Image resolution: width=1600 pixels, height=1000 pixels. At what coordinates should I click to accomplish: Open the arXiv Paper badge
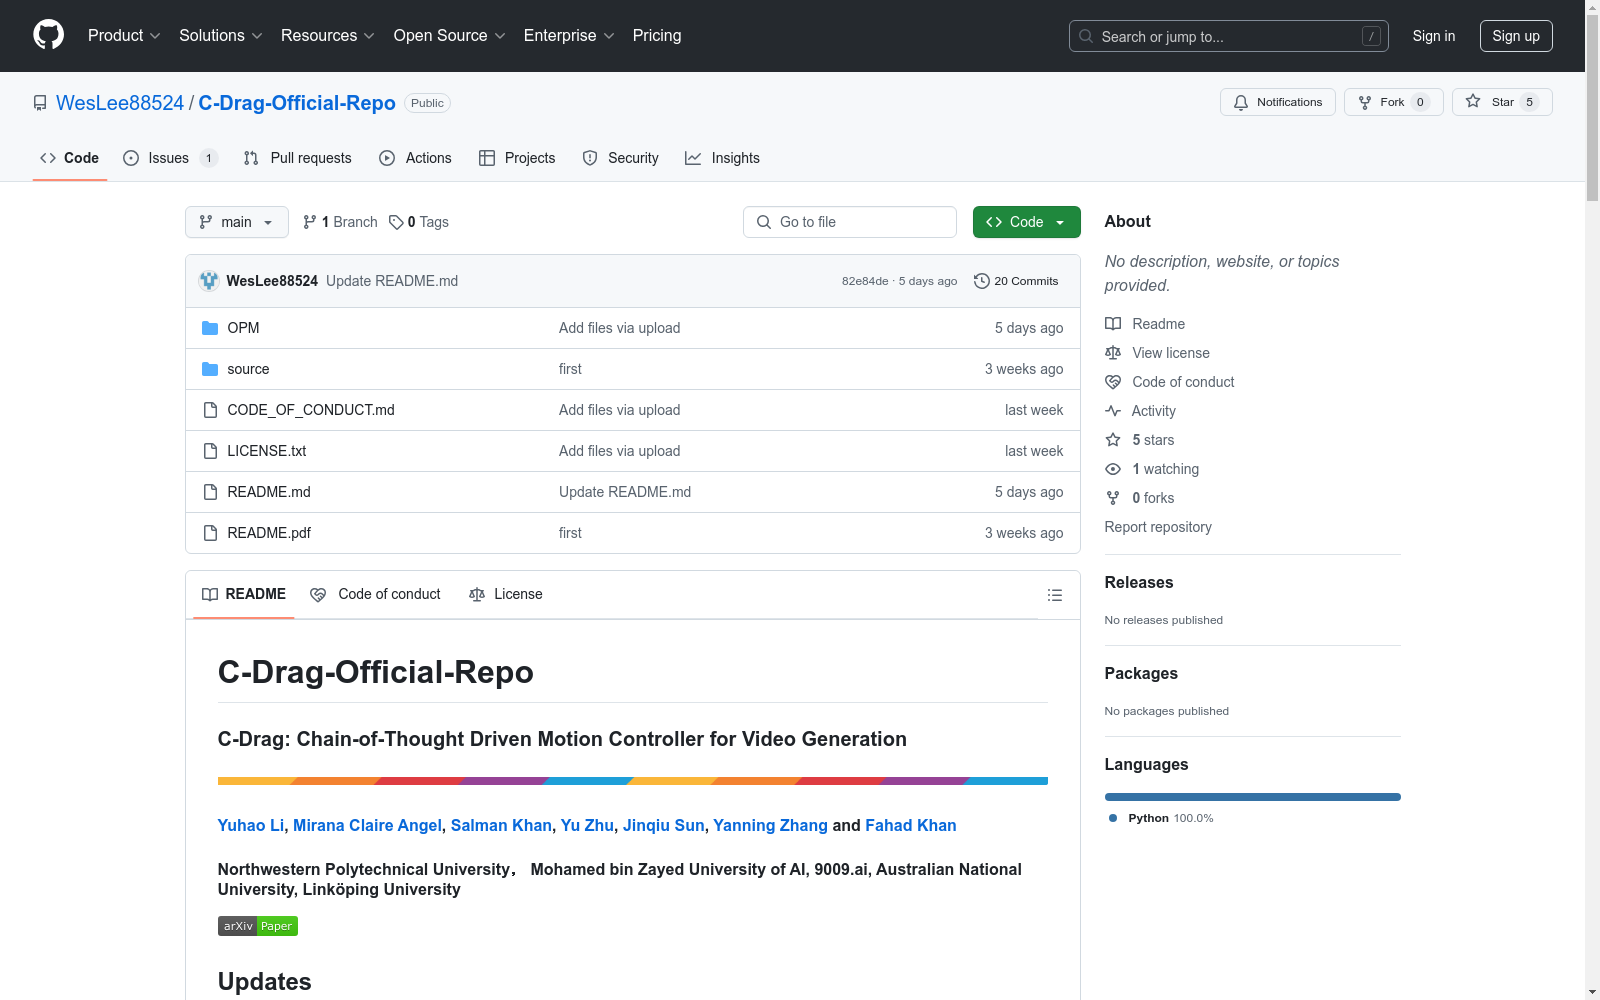tap(258, 926)
